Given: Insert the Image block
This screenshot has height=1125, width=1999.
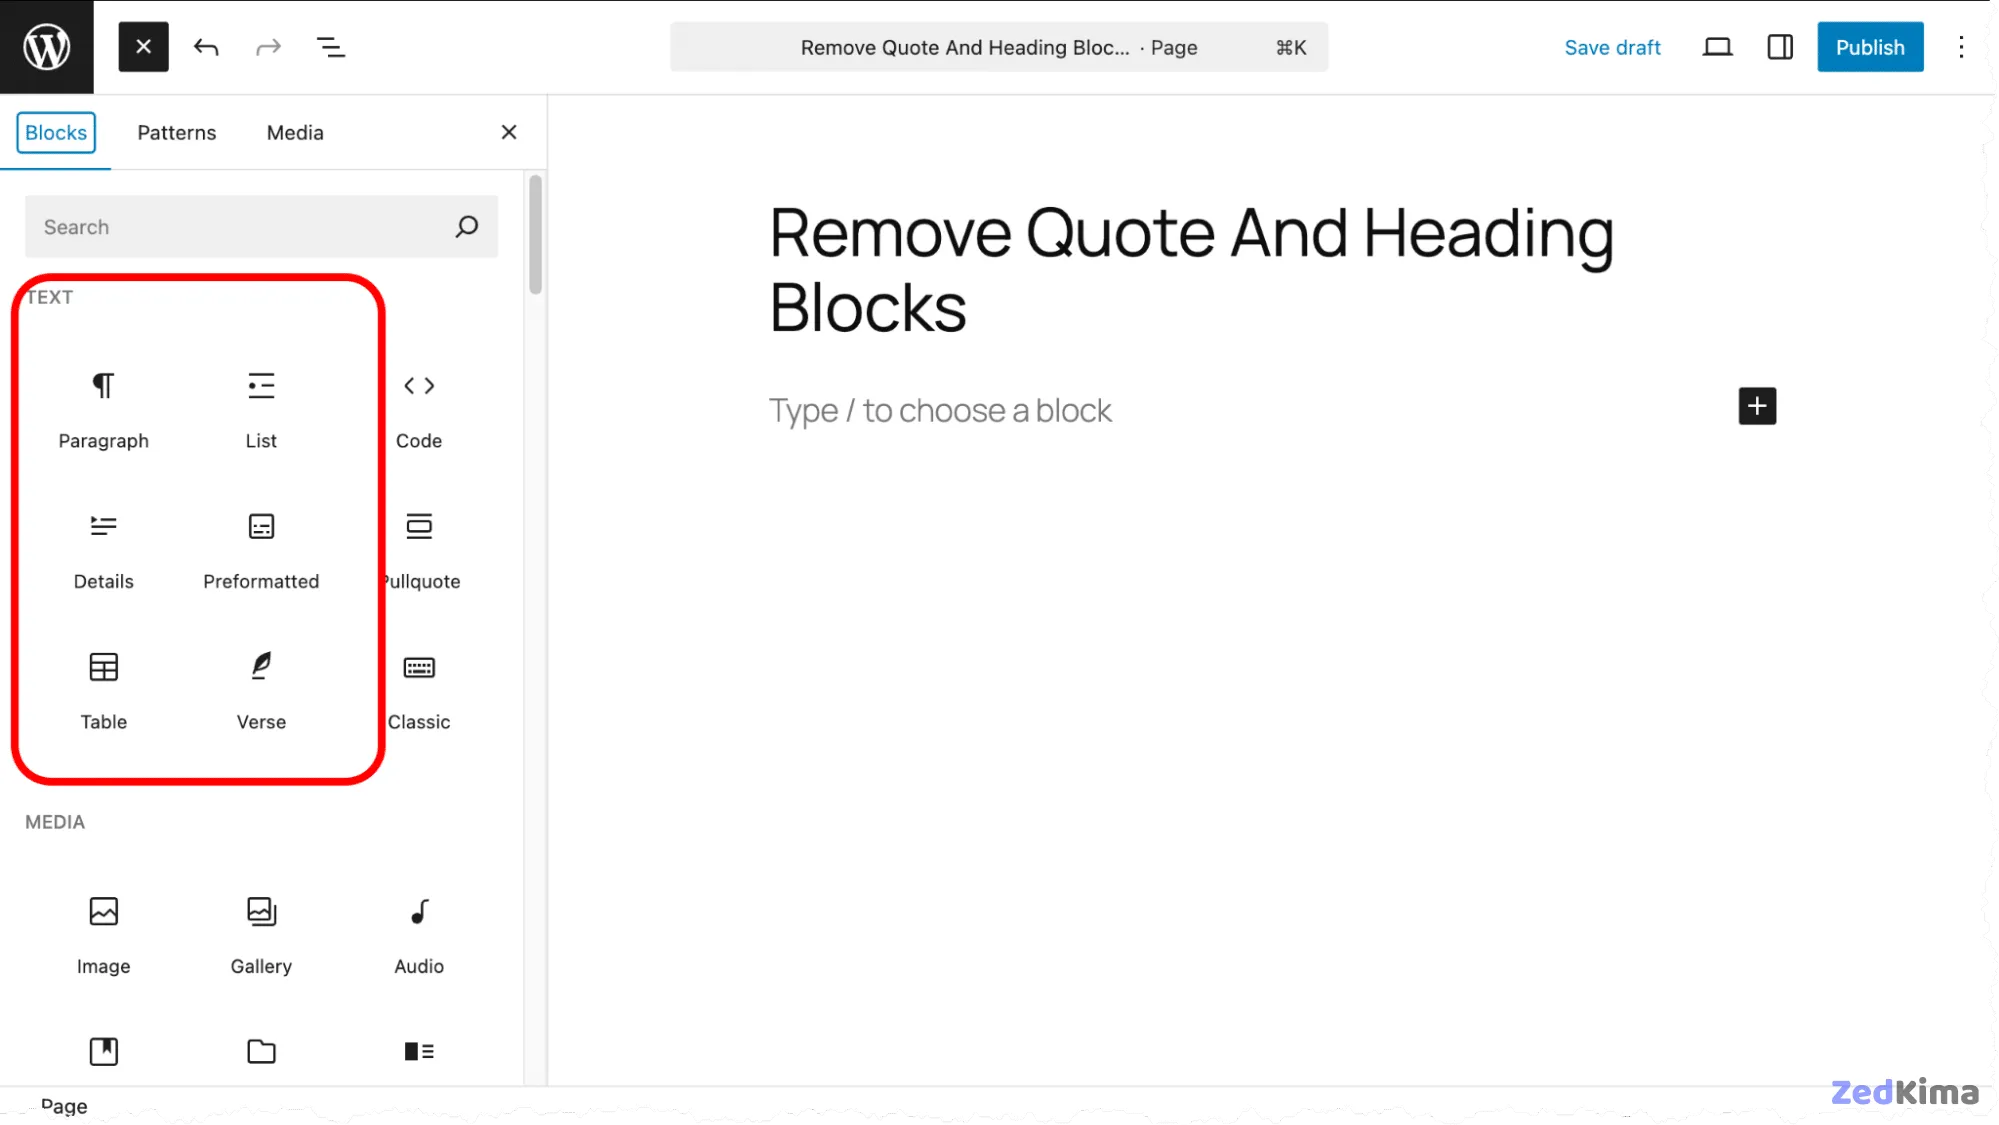Looking at the screenshot, I should pos(103,934).
